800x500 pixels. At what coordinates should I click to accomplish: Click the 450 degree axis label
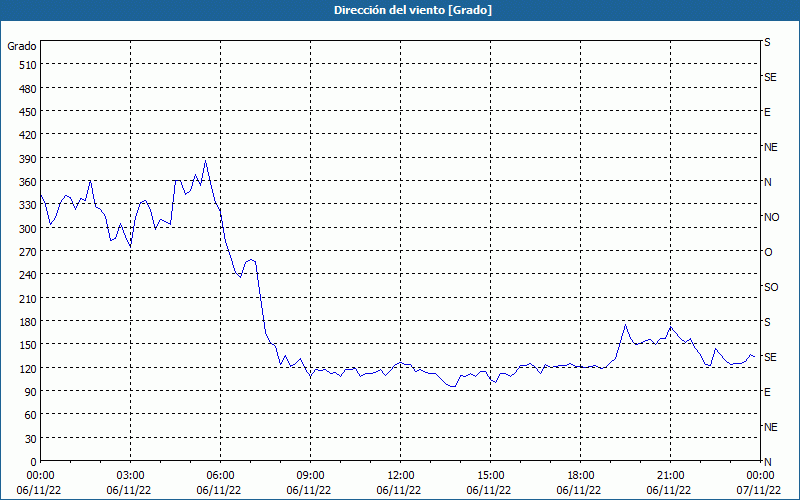28,112
